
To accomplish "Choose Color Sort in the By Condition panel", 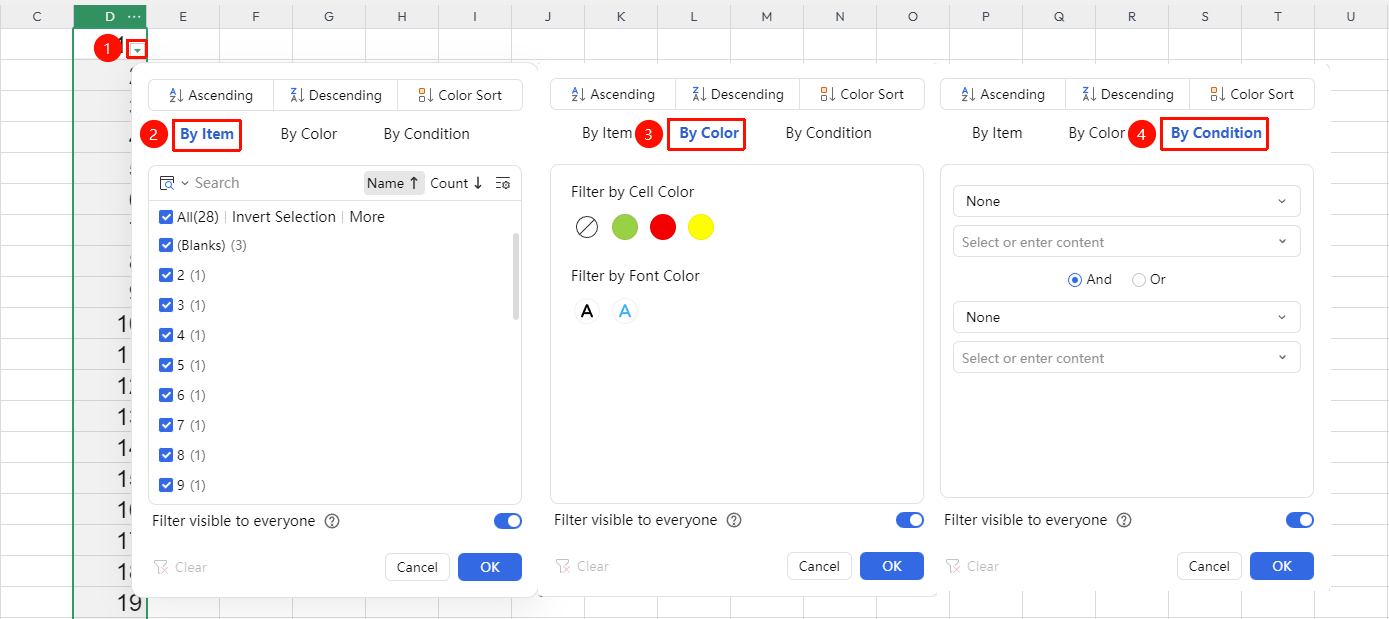I will tap(1252, 94).
